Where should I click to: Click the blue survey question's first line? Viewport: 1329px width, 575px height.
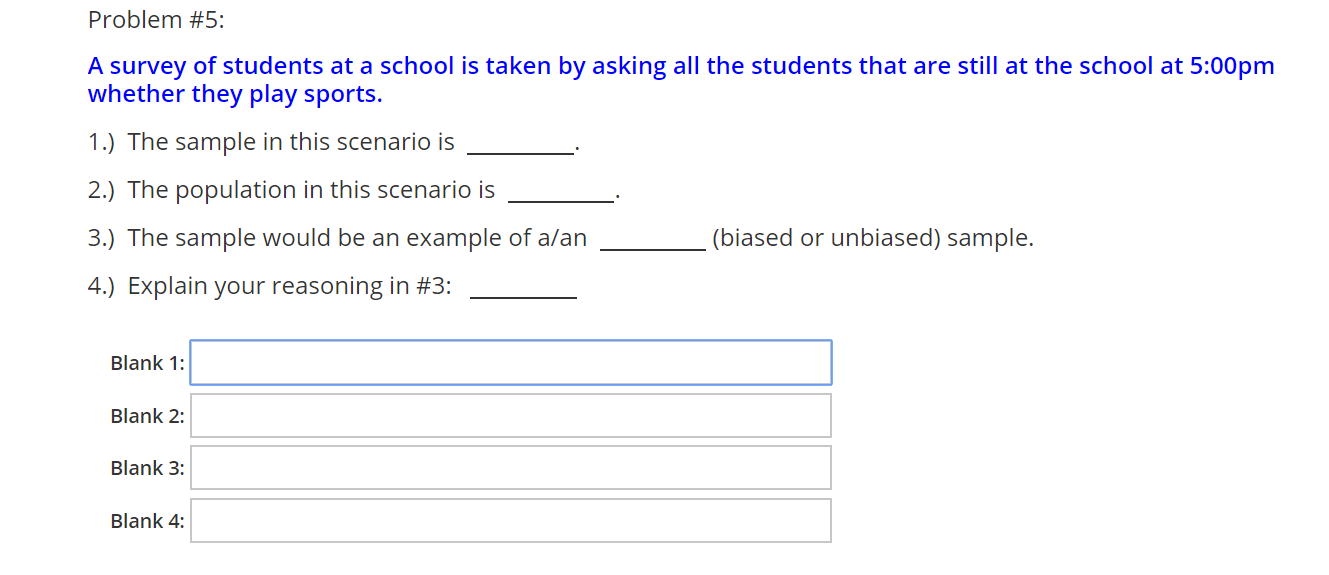pos(680,66)
